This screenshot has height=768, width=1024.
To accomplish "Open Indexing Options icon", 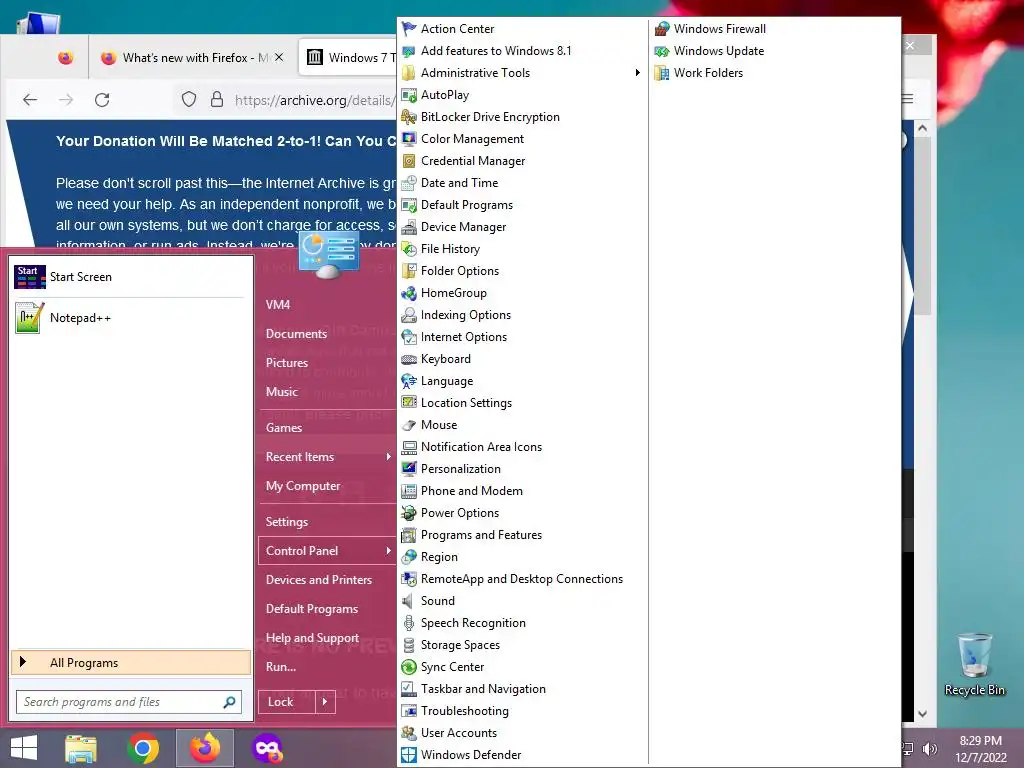I will pyautogui.click(x=409, y=315).
